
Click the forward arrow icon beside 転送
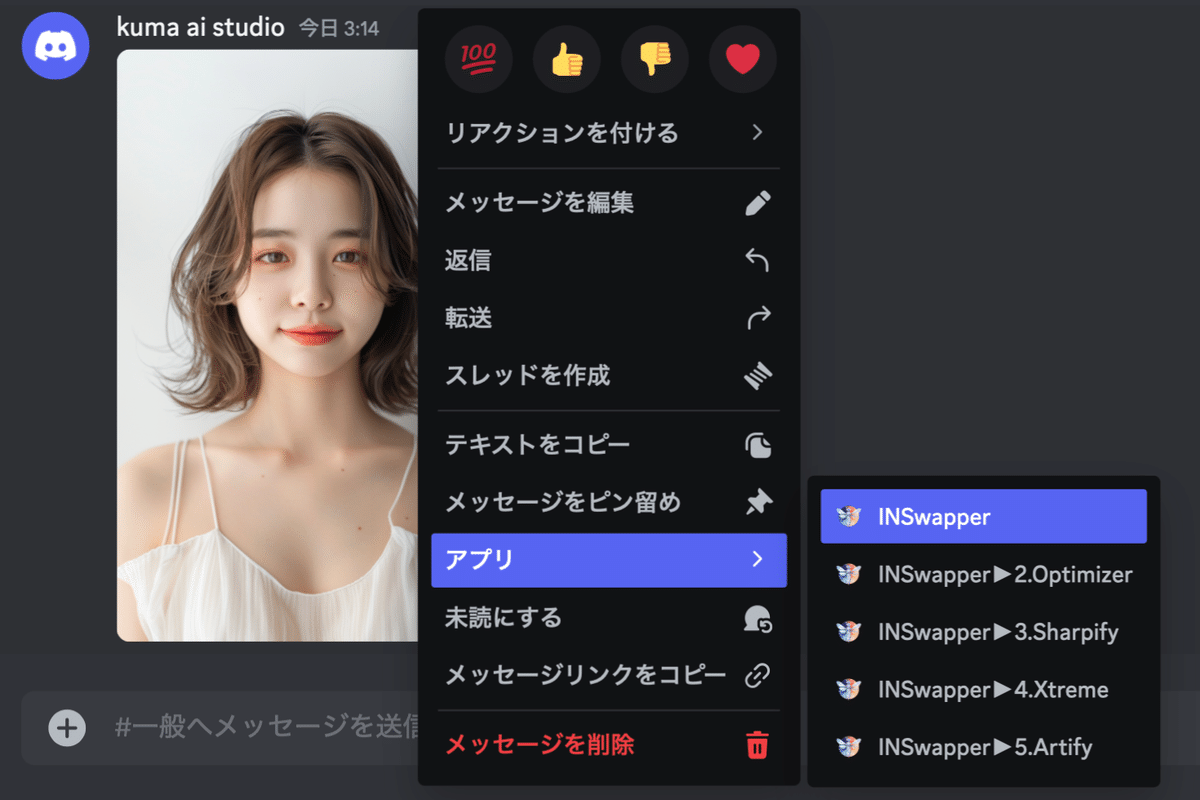[757, 318]
